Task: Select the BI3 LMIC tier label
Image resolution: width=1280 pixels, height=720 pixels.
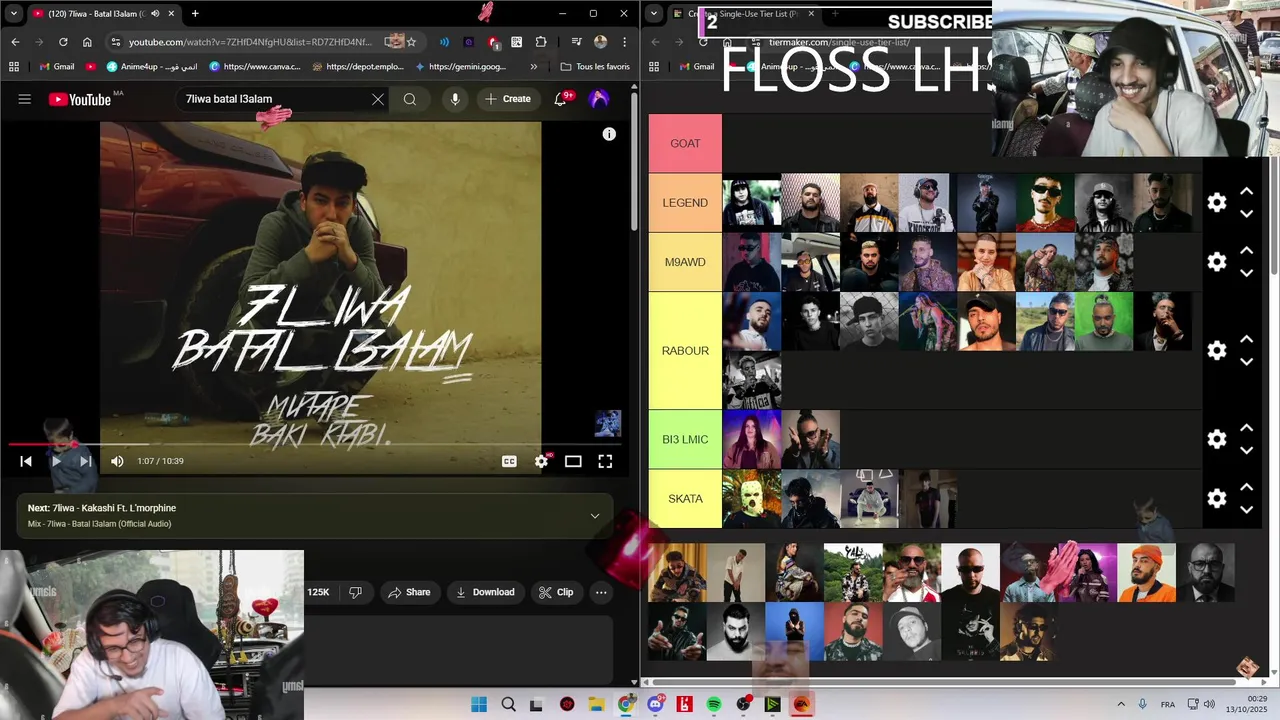Action: pos(685,439)
